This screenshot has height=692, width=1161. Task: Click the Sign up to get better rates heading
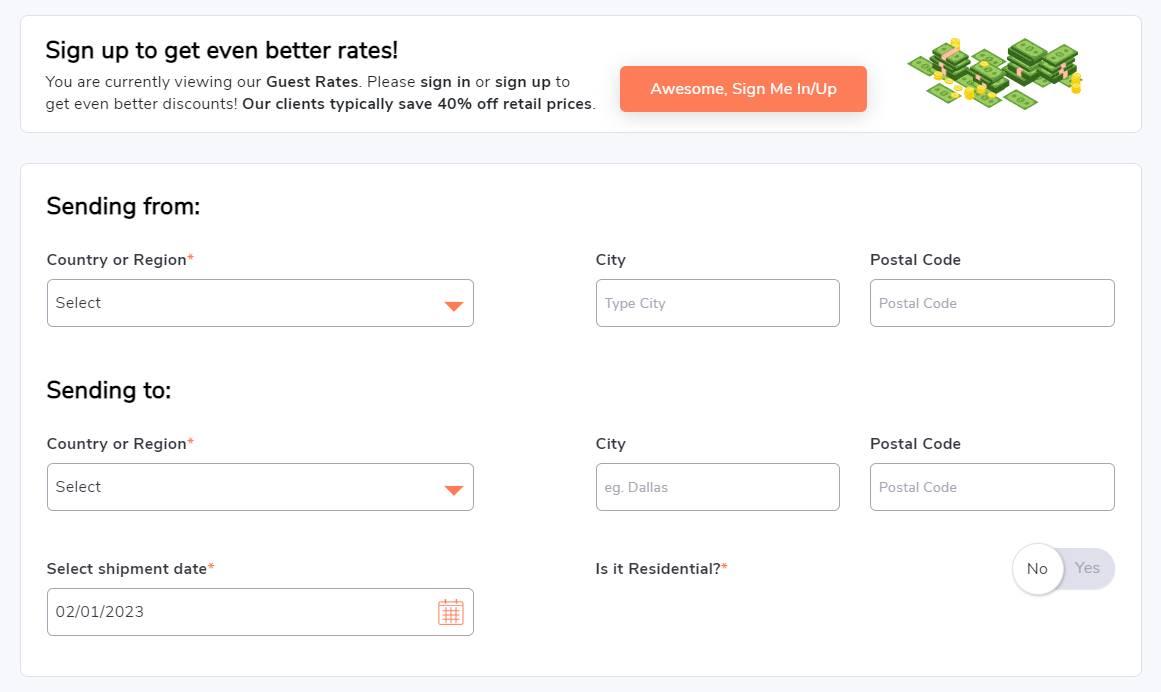(x=221, y=50)
